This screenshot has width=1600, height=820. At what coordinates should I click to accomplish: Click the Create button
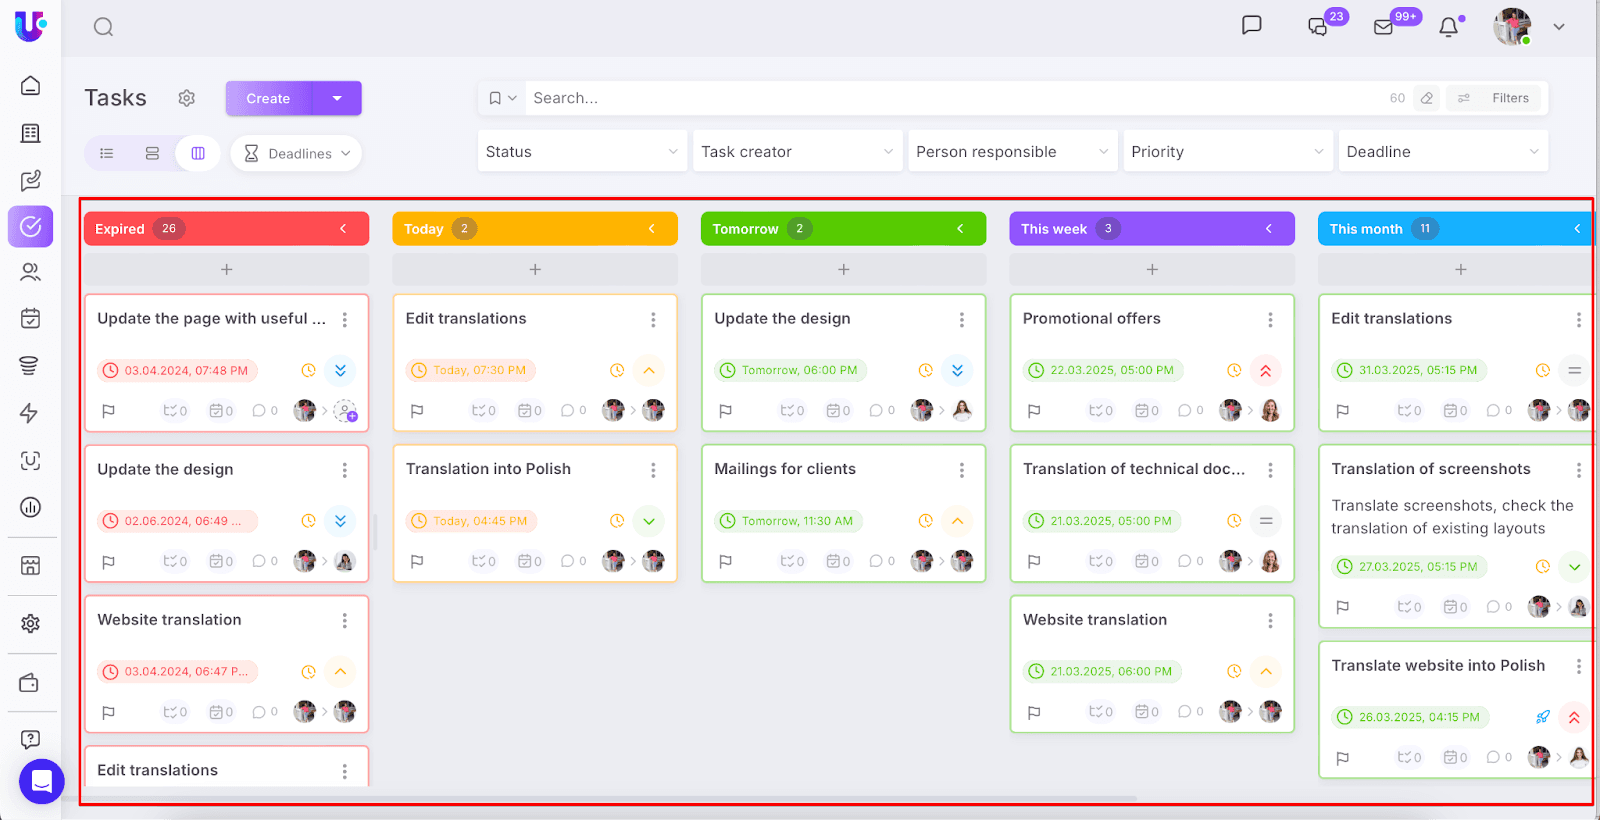click(268, 98)
